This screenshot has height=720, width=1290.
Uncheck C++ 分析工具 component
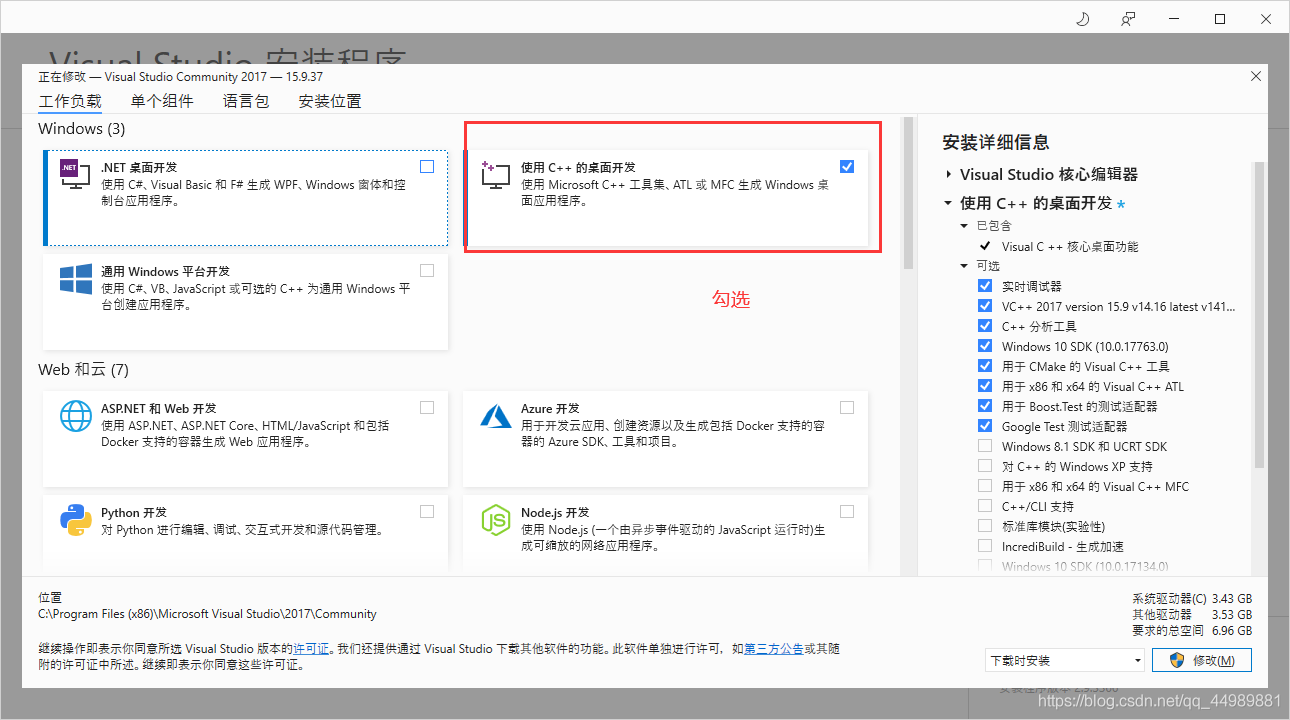[x=985, y=326]
